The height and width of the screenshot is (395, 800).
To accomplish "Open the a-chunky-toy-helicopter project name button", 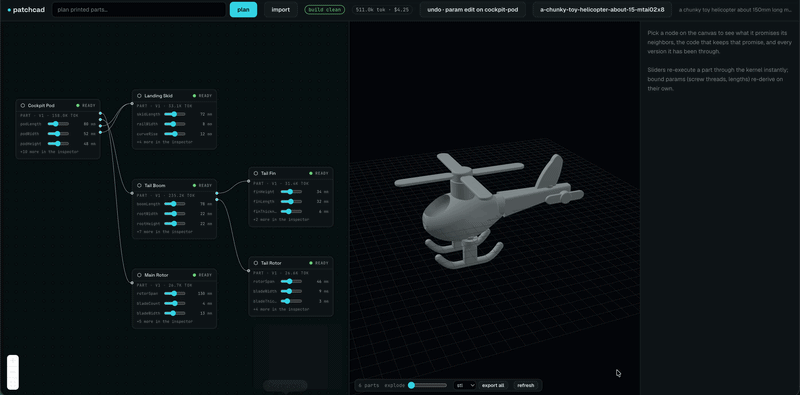I will click(602, 9).
